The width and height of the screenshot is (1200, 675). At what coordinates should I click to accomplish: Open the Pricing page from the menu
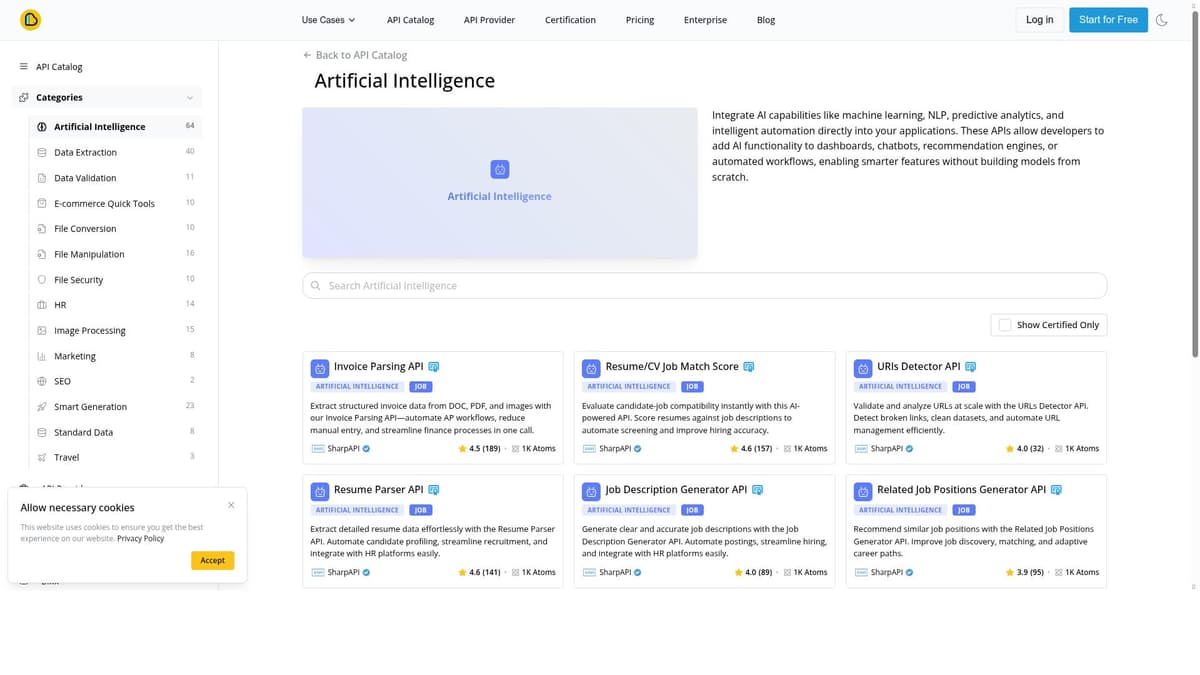coord(639,19)
